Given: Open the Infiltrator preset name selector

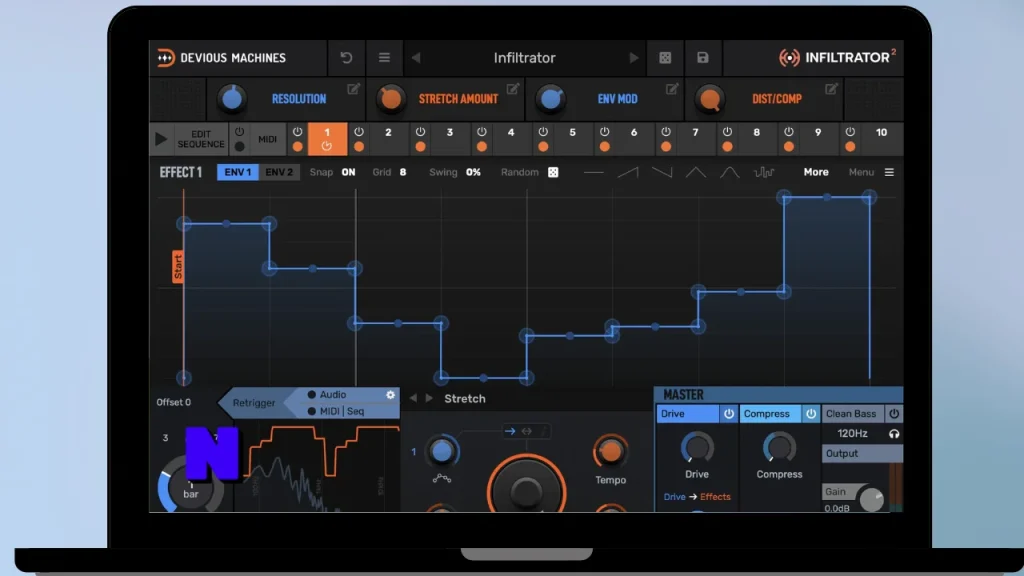Looking at the screenshot, I should tap(524, 57).
